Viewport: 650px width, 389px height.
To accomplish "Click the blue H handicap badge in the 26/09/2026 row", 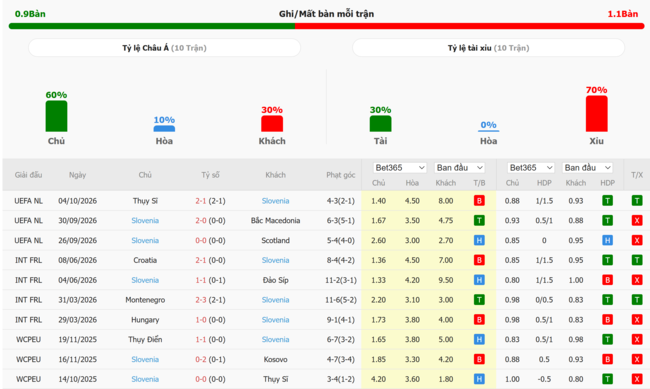I will [607, 240].
